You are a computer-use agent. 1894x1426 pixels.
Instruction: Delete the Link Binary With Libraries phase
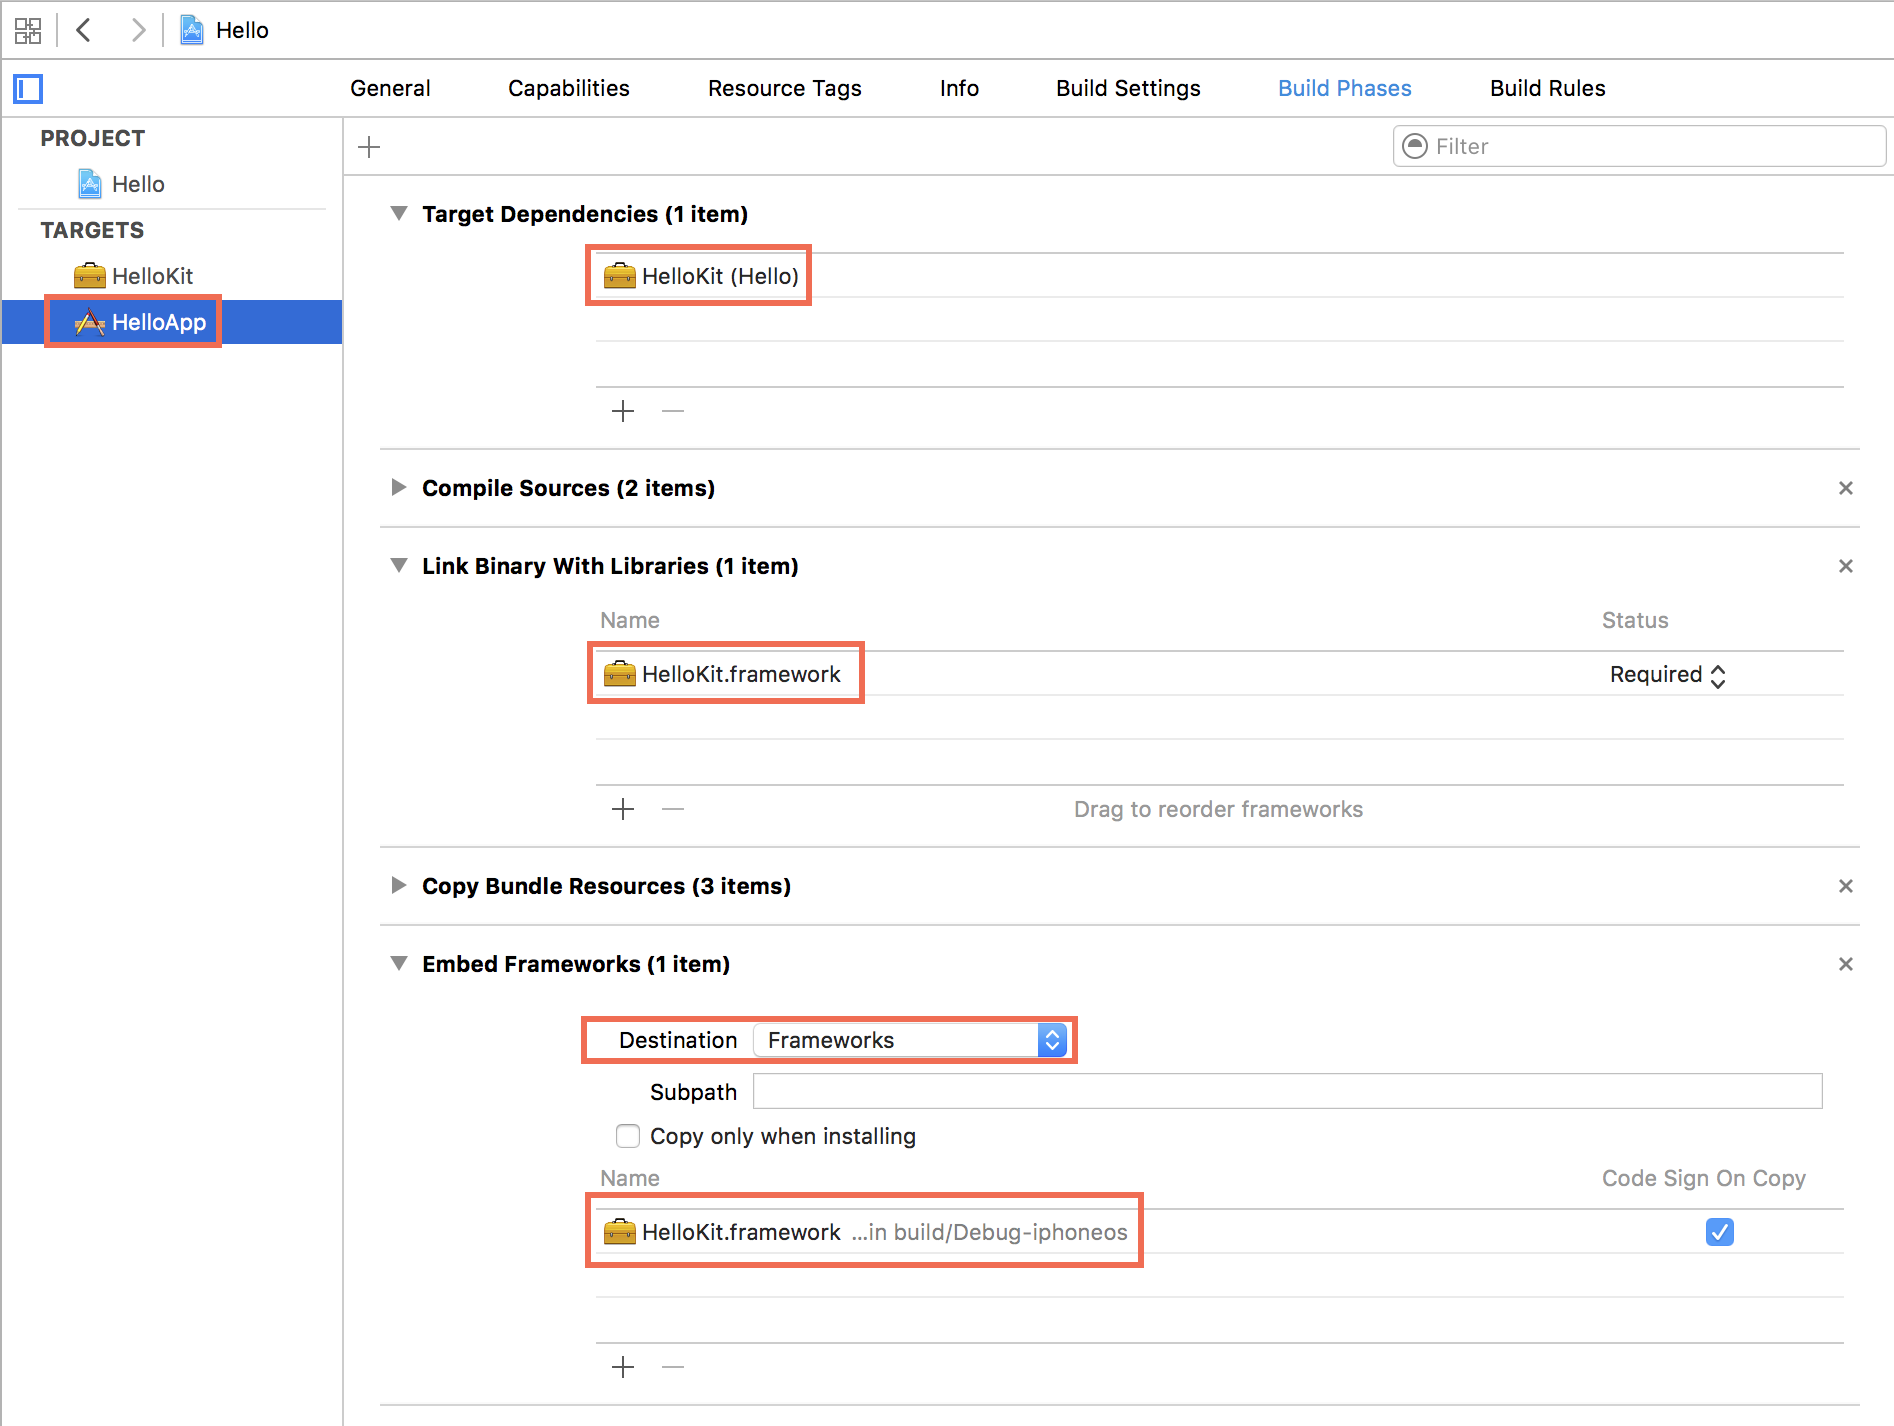pos(1846,566)
